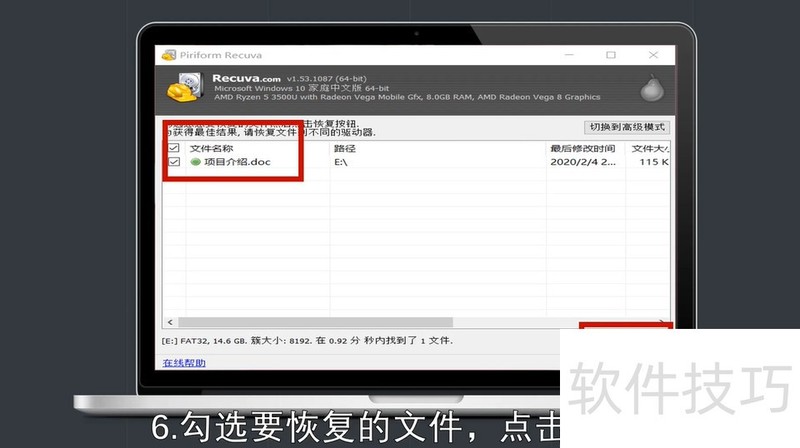Toggle the select-all checkbox in header
Screen dimensions: 800x448
174,148
